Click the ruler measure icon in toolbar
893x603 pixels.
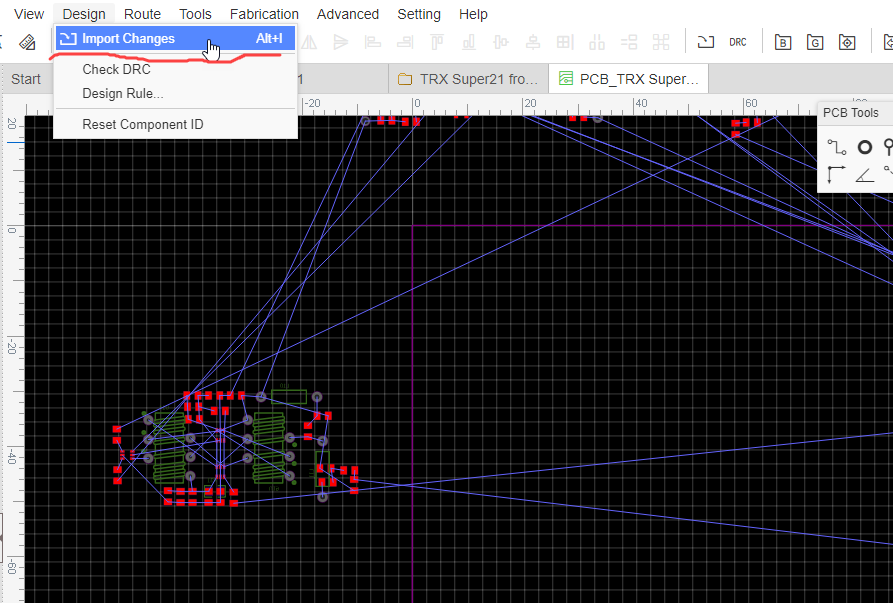(x=28, y=42)
